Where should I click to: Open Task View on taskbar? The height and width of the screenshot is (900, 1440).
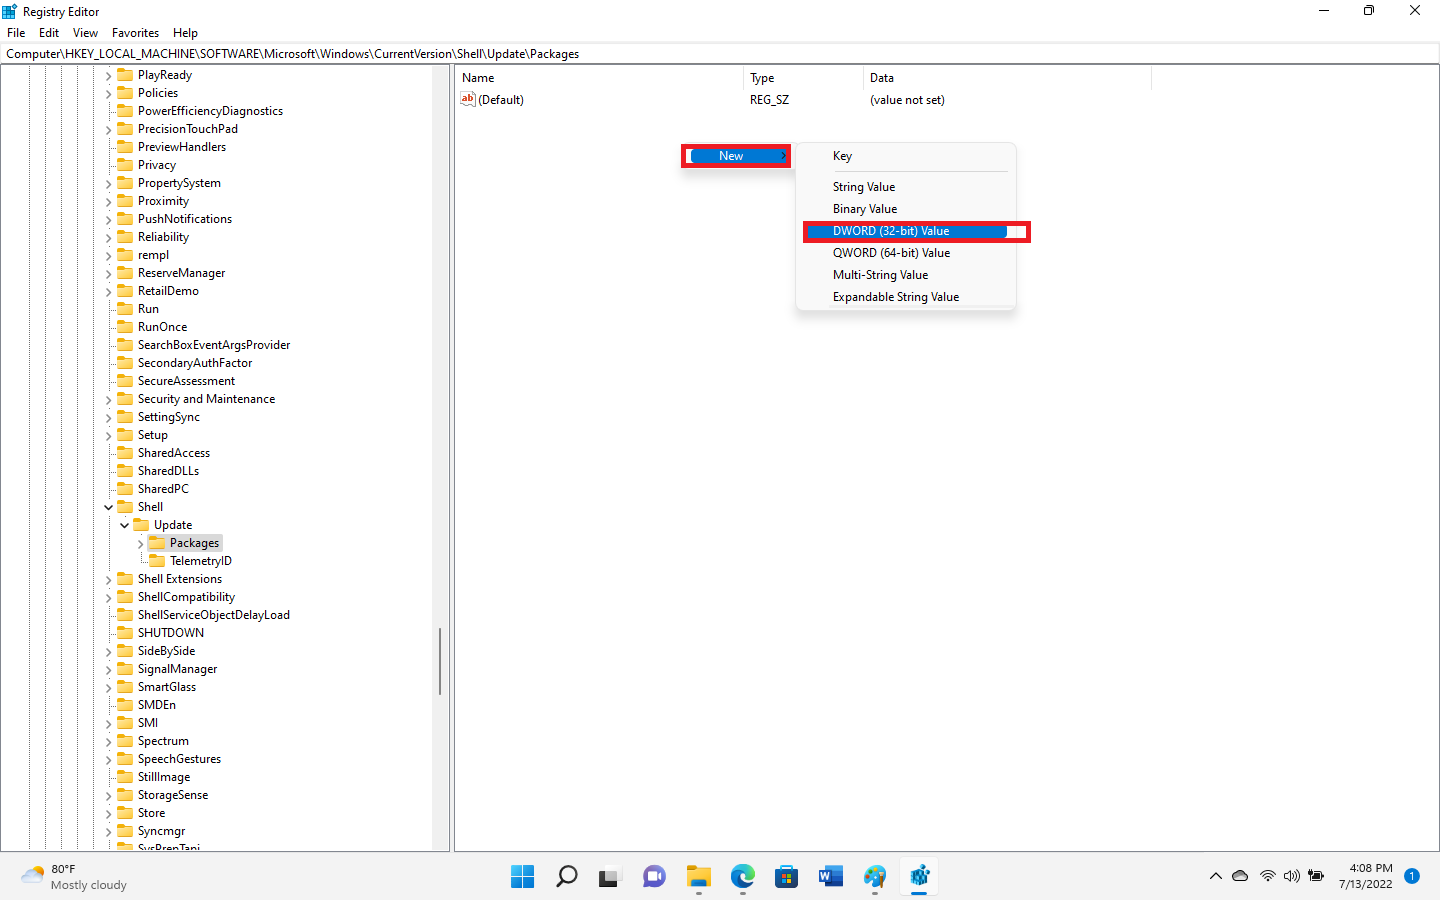click(x=610, y=877)
